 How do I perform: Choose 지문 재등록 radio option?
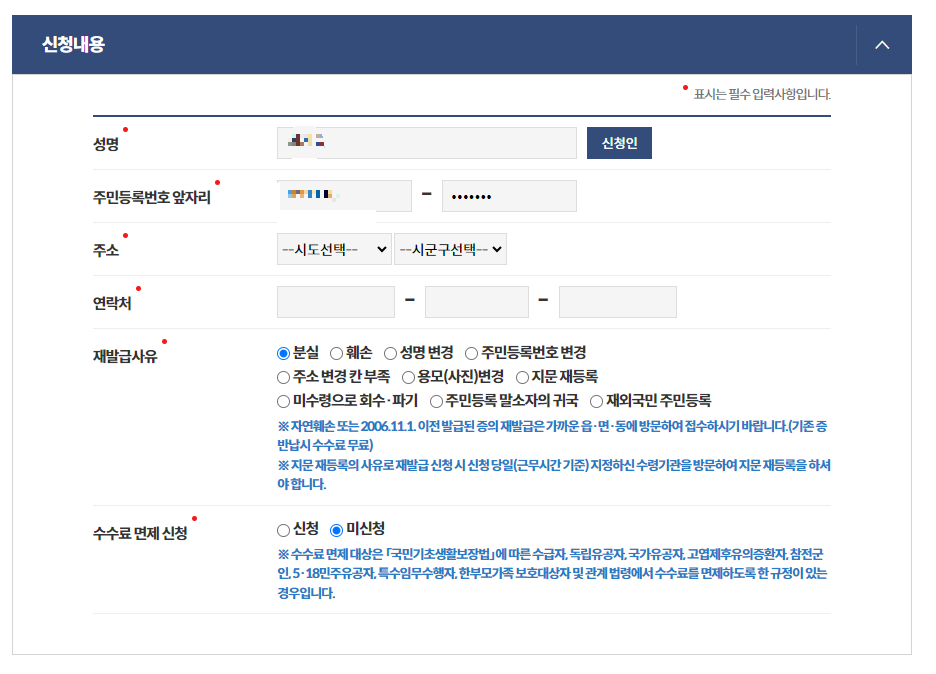click(522, 377)
